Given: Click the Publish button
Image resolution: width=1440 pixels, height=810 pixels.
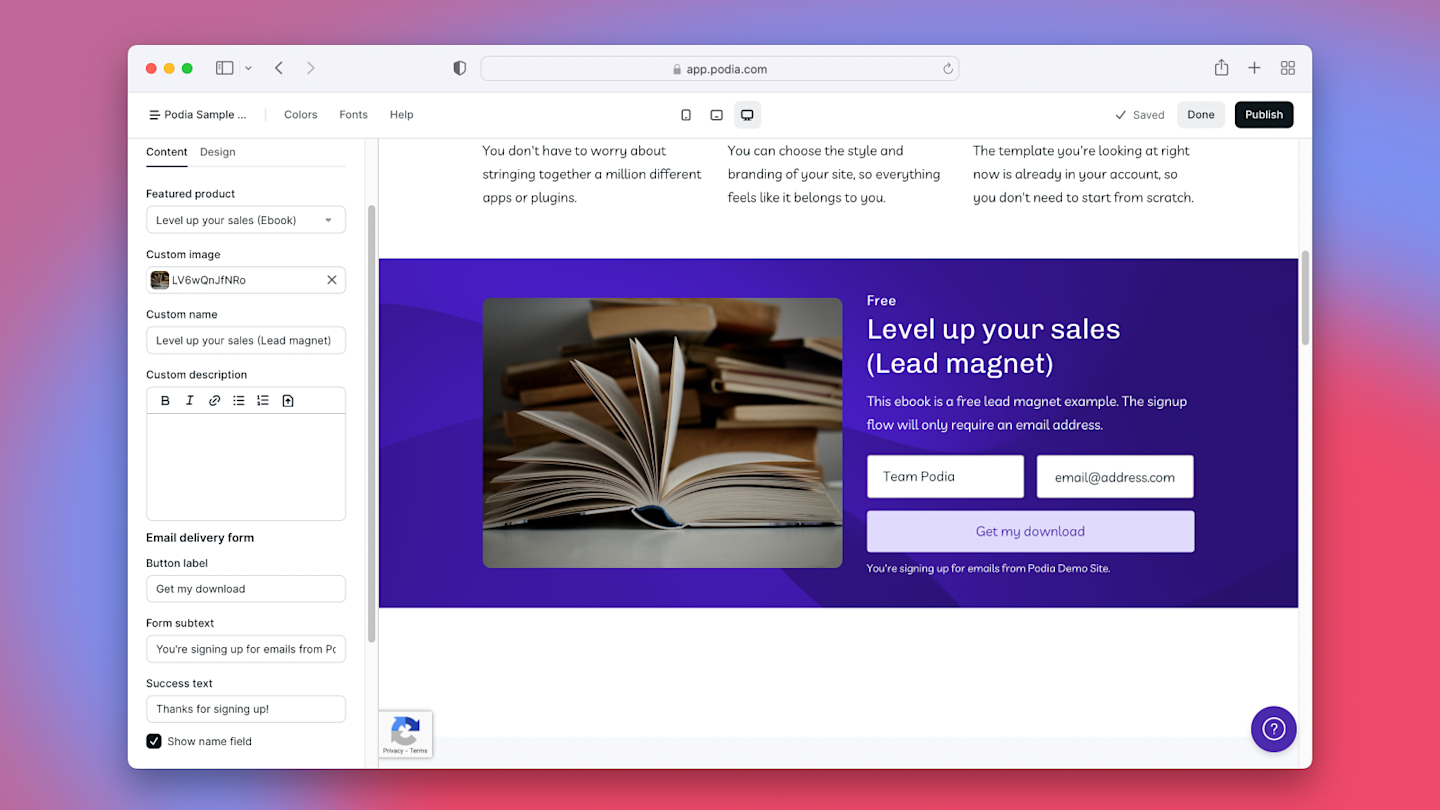Looking at the screenshot, I should tap(1264, 115).
